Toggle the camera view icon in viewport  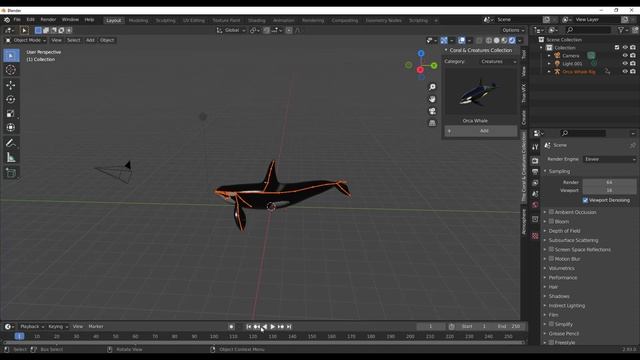pos(432,111)
